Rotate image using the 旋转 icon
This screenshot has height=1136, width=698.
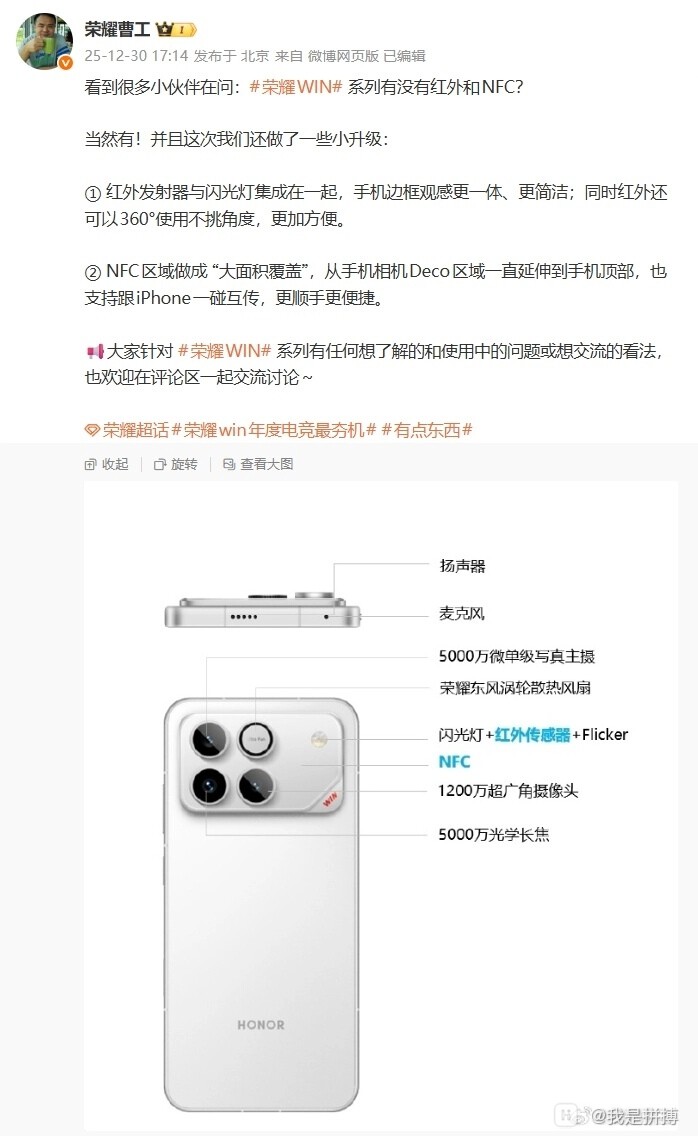click(x=160, y=464)
